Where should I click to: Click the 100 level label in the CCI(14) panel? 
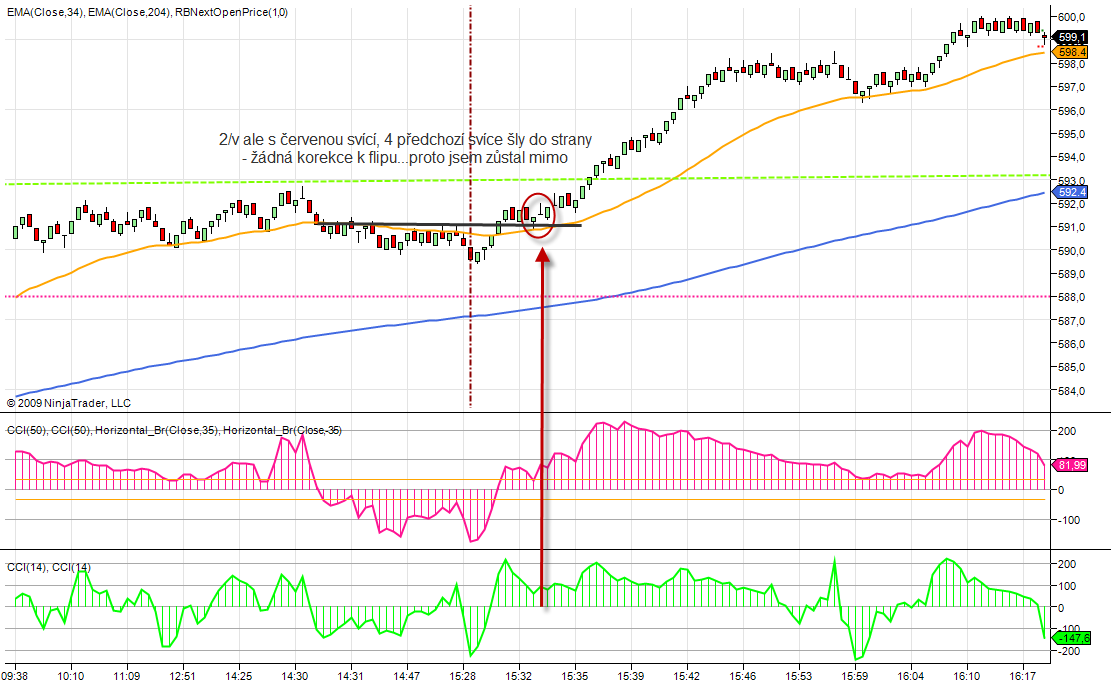(x=1067, y=586)
